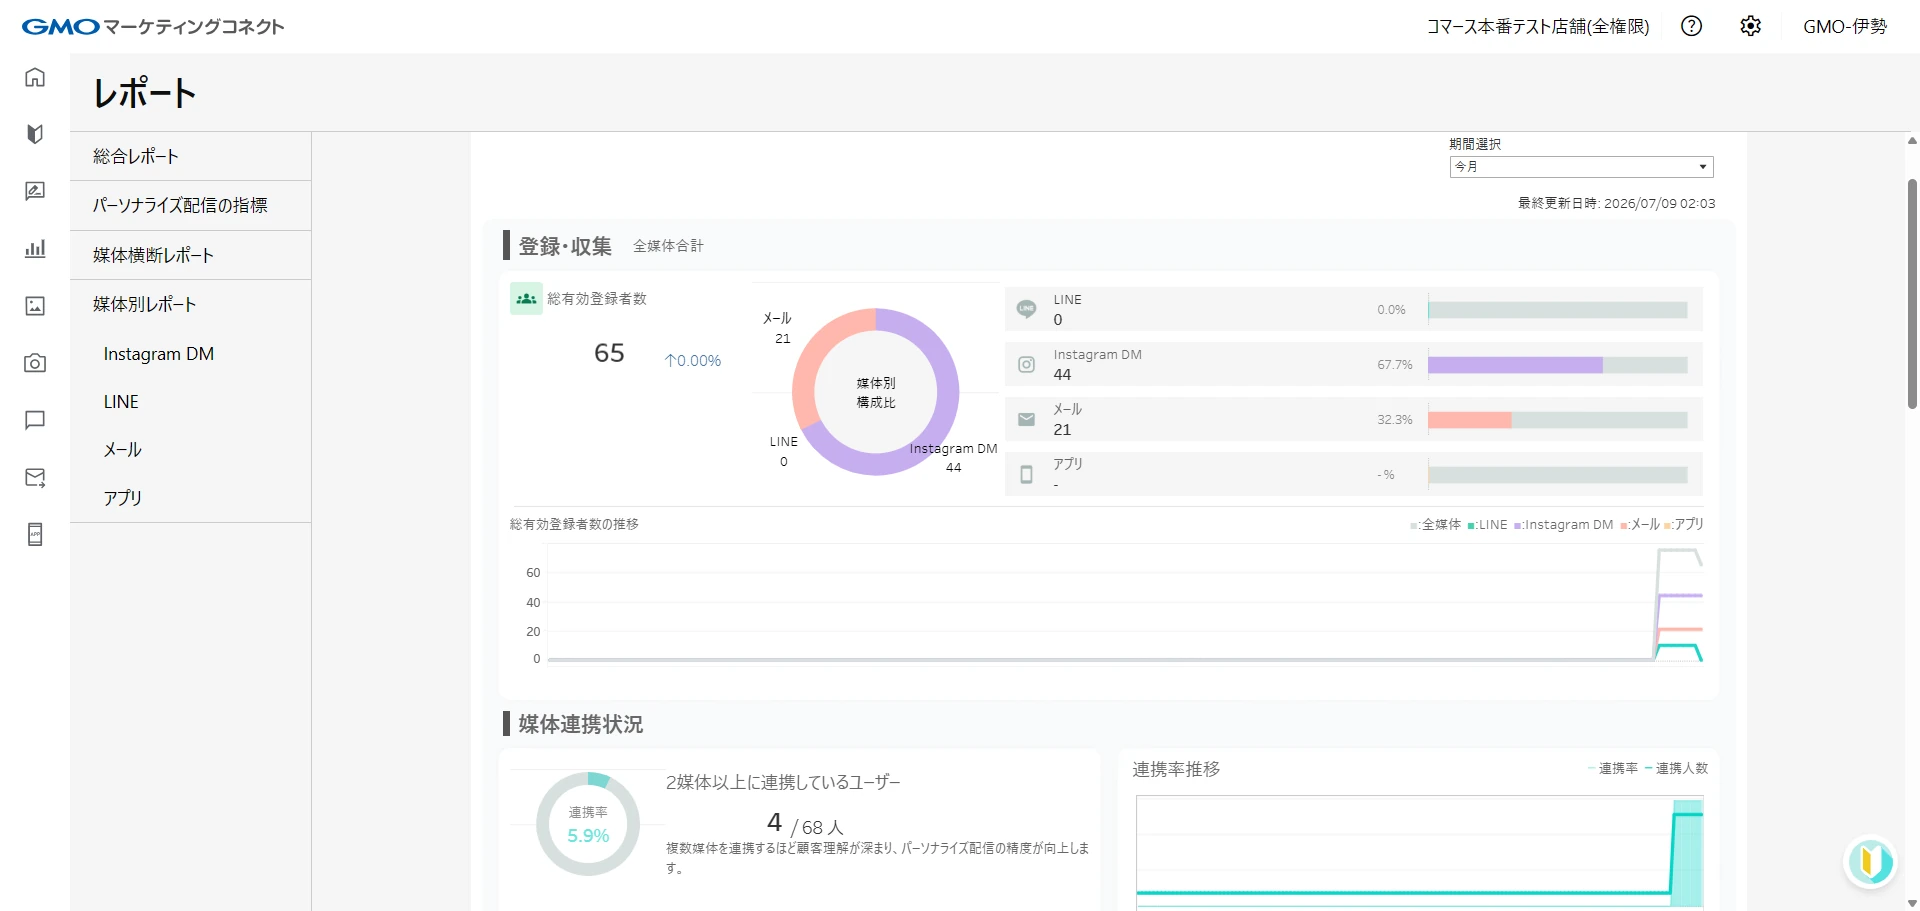Click the ↑0.00% change indicator

coord(693,361)
